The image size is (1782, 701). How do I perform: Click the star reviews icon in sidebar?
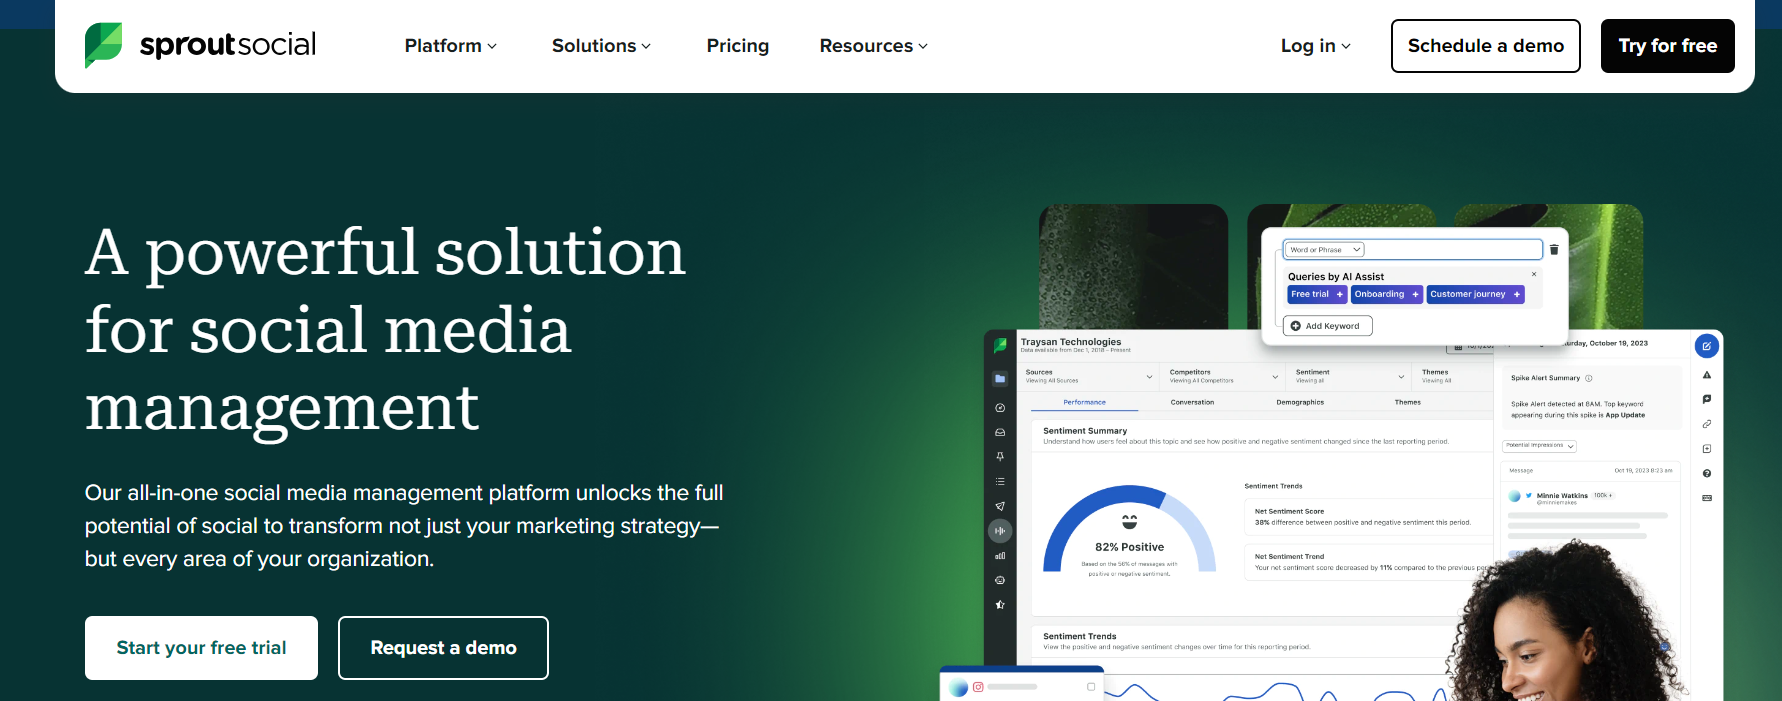point(1000,604)
